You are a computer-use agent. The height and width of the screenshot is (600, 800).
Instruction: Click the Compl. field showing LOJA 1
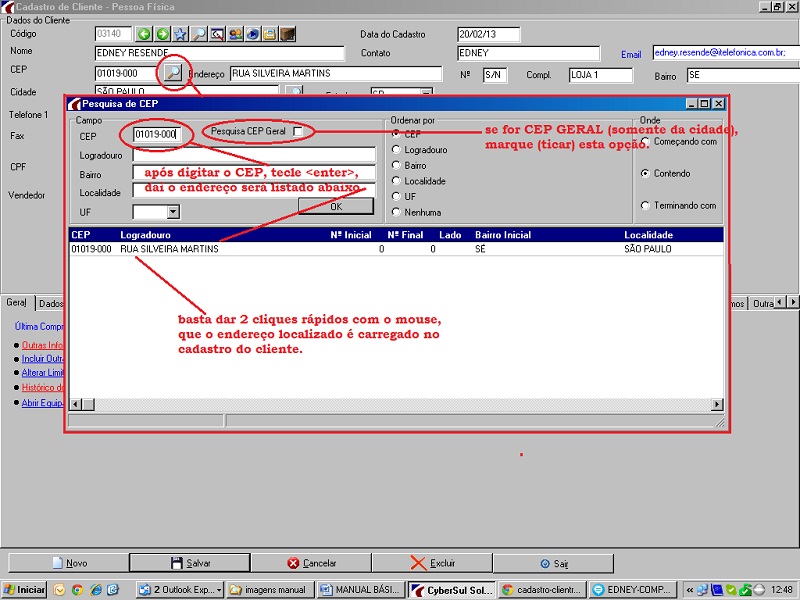pyautogui.click(x=601, y=75)
